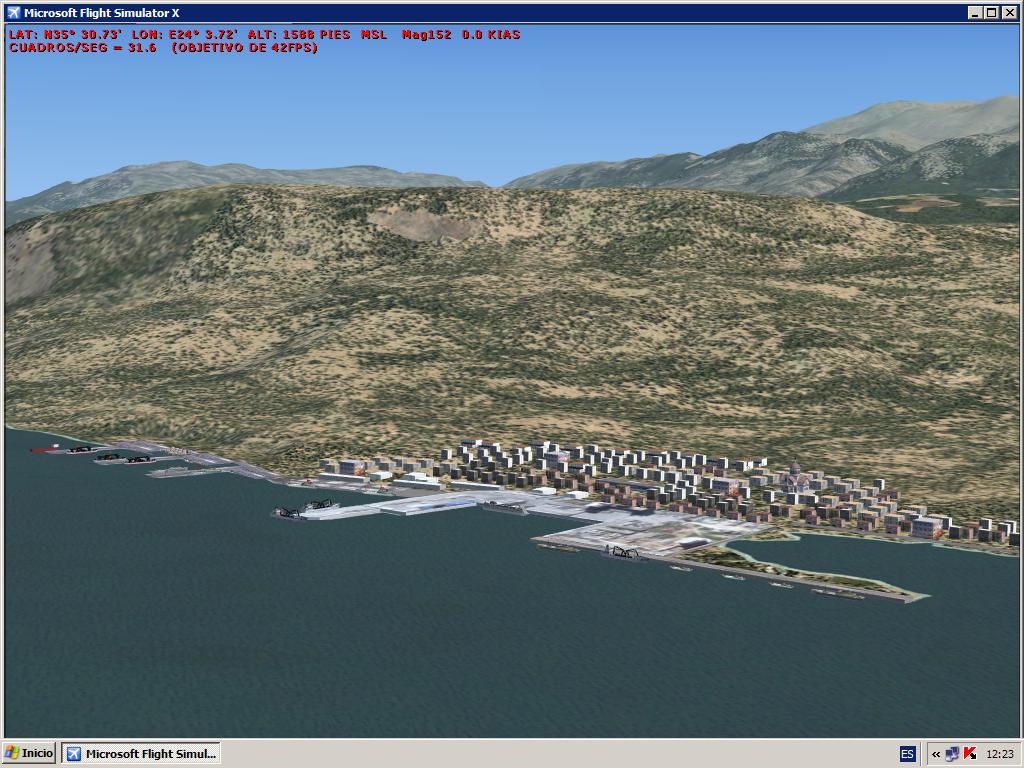Click the domed church building in town
This screenshot has width=1024, height=768.
tap(795, 472)
